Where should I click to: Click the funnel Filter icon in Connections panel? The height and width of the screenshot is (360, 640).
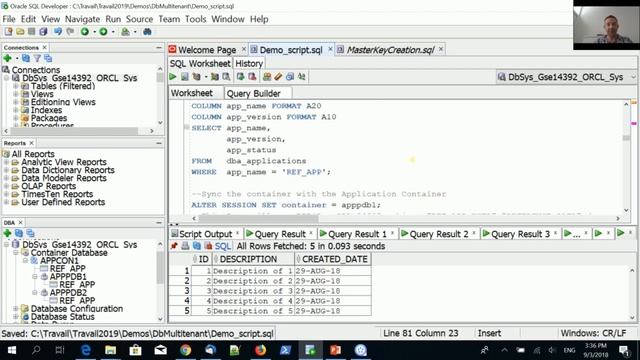[x=37, y=58]
